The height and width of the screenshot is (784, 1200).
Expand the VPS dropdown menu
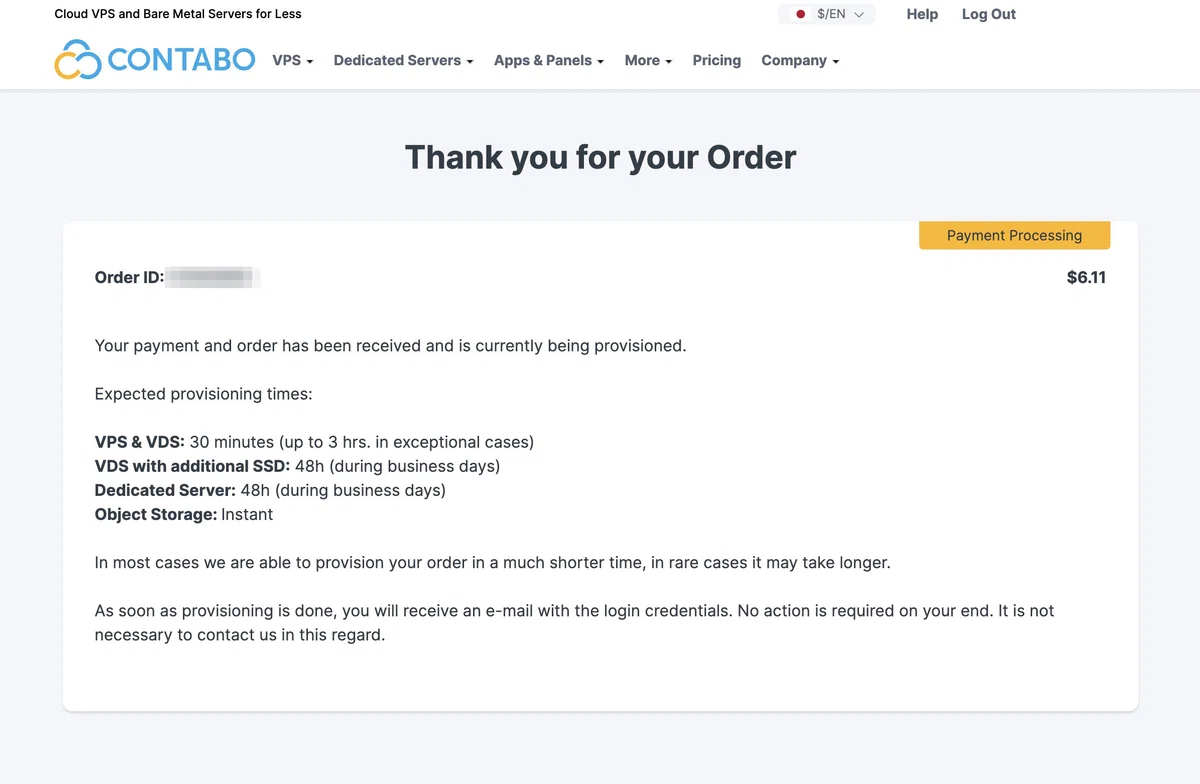293,60
